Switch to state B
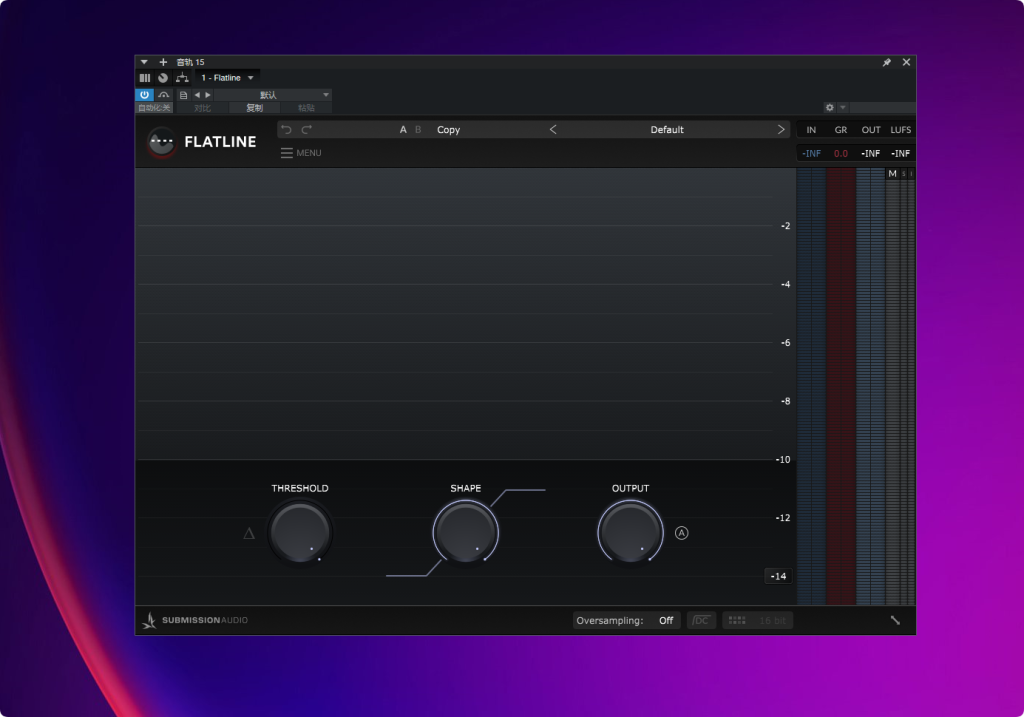 418,129
